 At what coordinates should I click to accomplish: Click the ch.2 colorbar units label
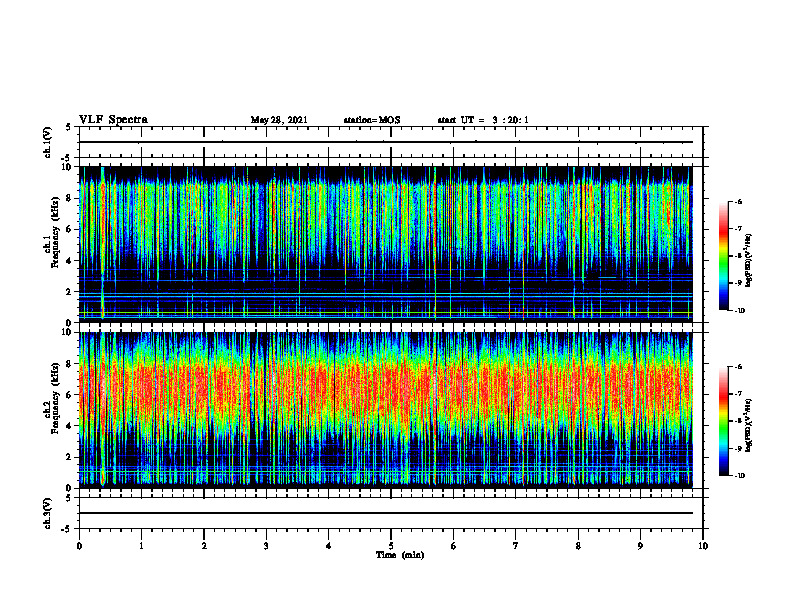(749, 426)
